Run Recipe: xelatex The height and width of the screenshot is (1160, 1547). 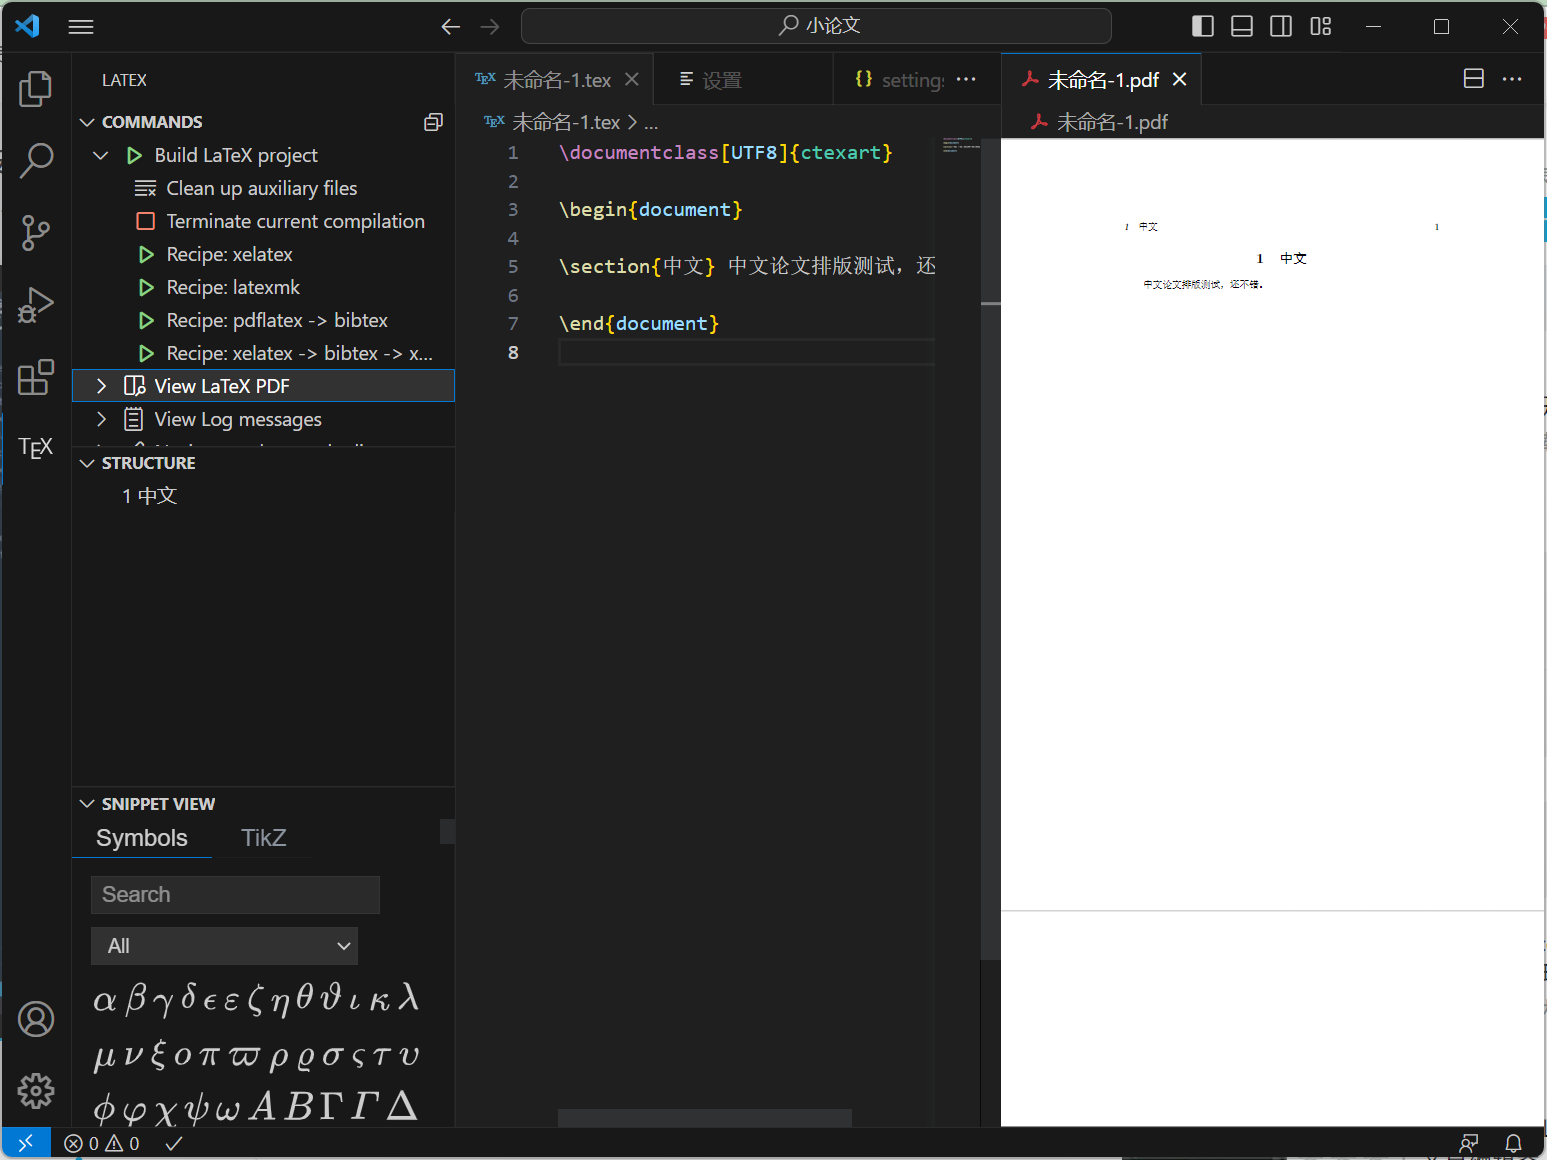tap(264, 254)
